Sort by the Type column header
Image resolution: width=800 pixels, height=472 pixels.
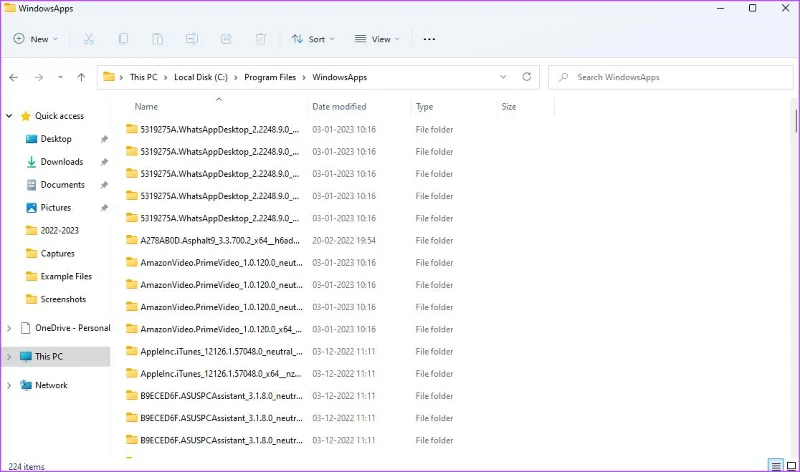[424, 107]
